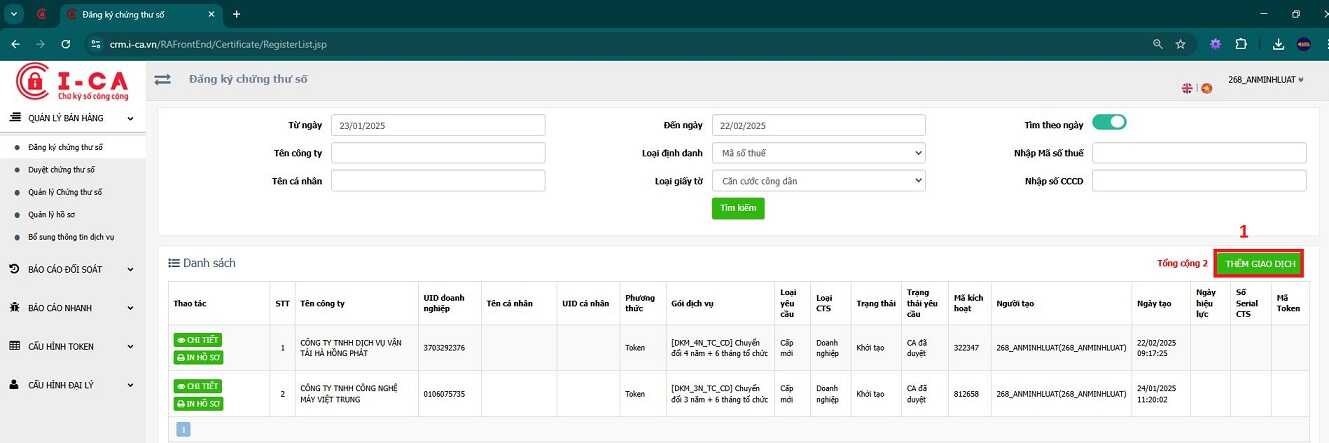
Task: Switch language with the Vietnam flag icon
Action: [1207, 88]
